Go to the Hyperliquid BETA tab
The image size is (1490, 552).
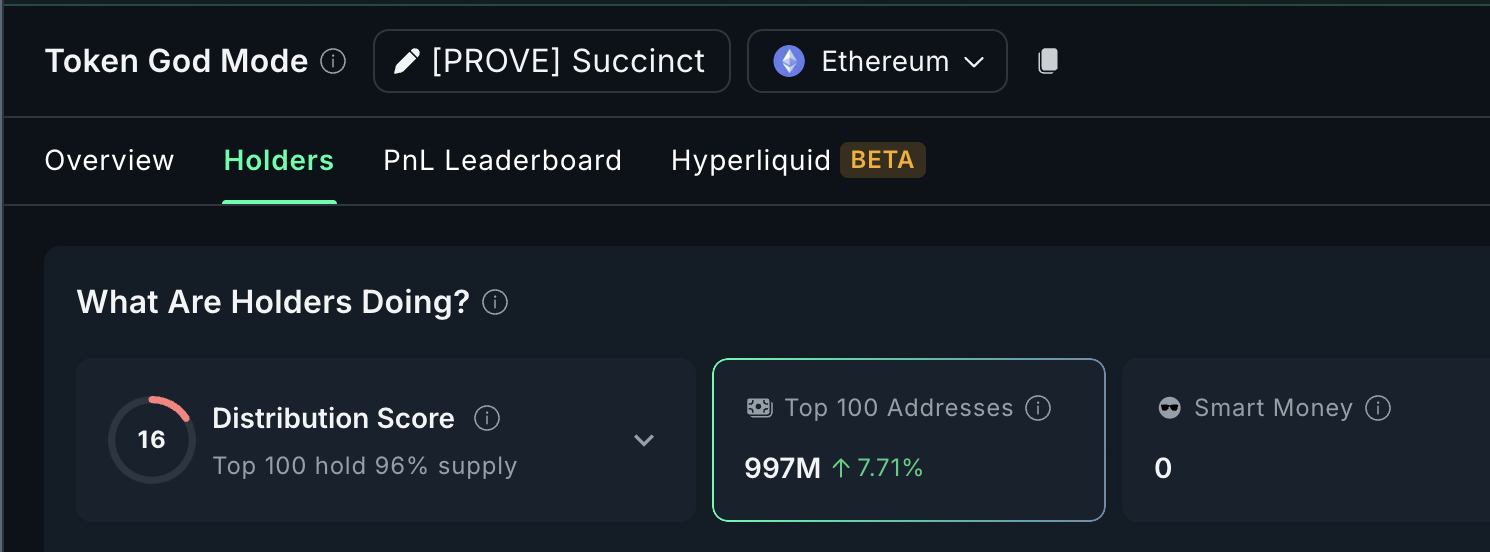pyautogui.click(x=798, y=160)
